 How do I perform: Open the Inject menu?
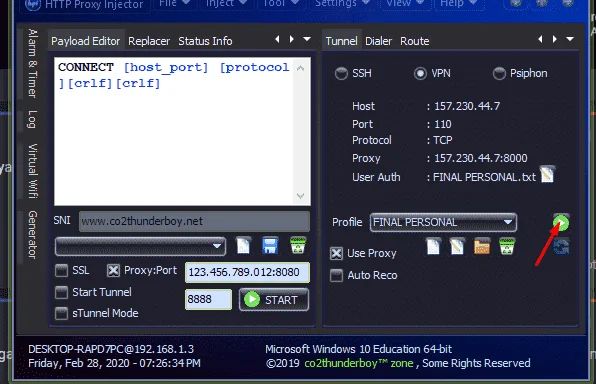point(226,4)
